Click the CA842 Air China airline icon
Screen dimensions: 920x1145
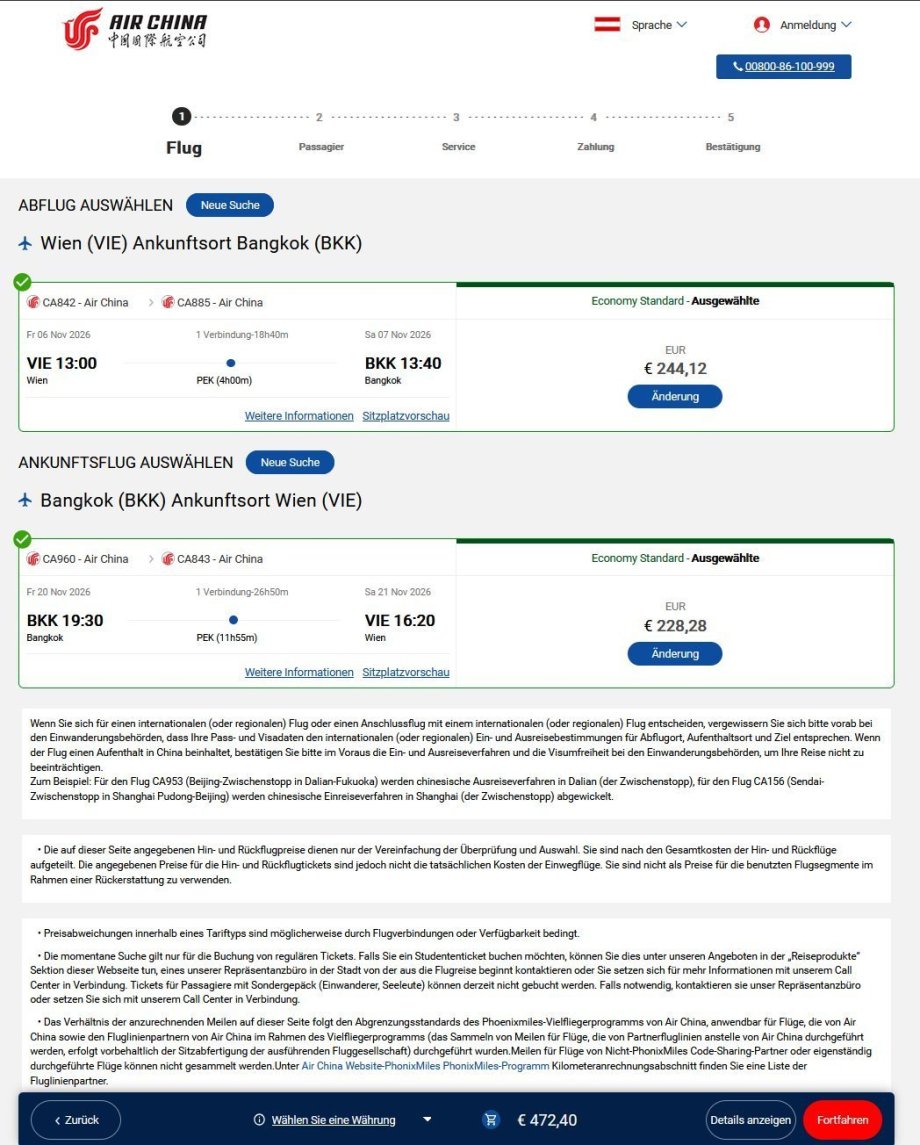(x=33, y=302)
